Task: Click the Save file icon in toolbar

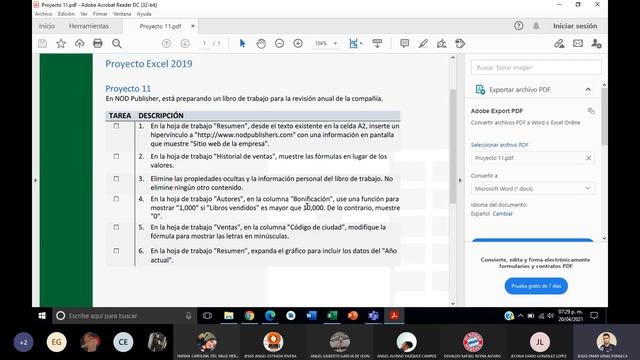Action: point(42,43)
